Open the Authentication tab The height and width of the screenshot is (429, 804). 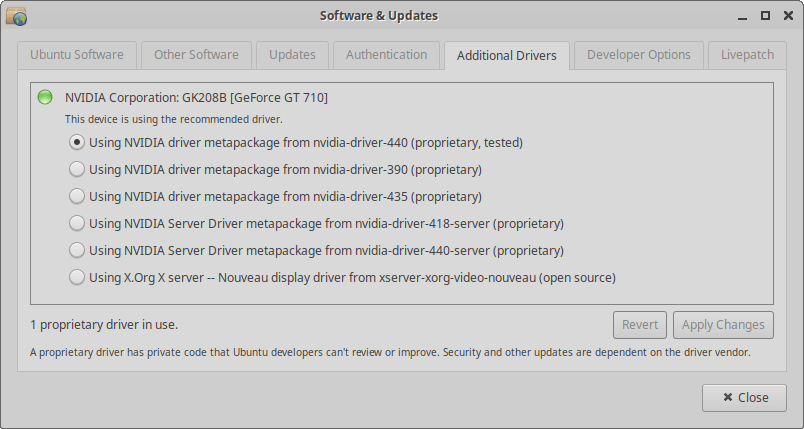point(387,55)
